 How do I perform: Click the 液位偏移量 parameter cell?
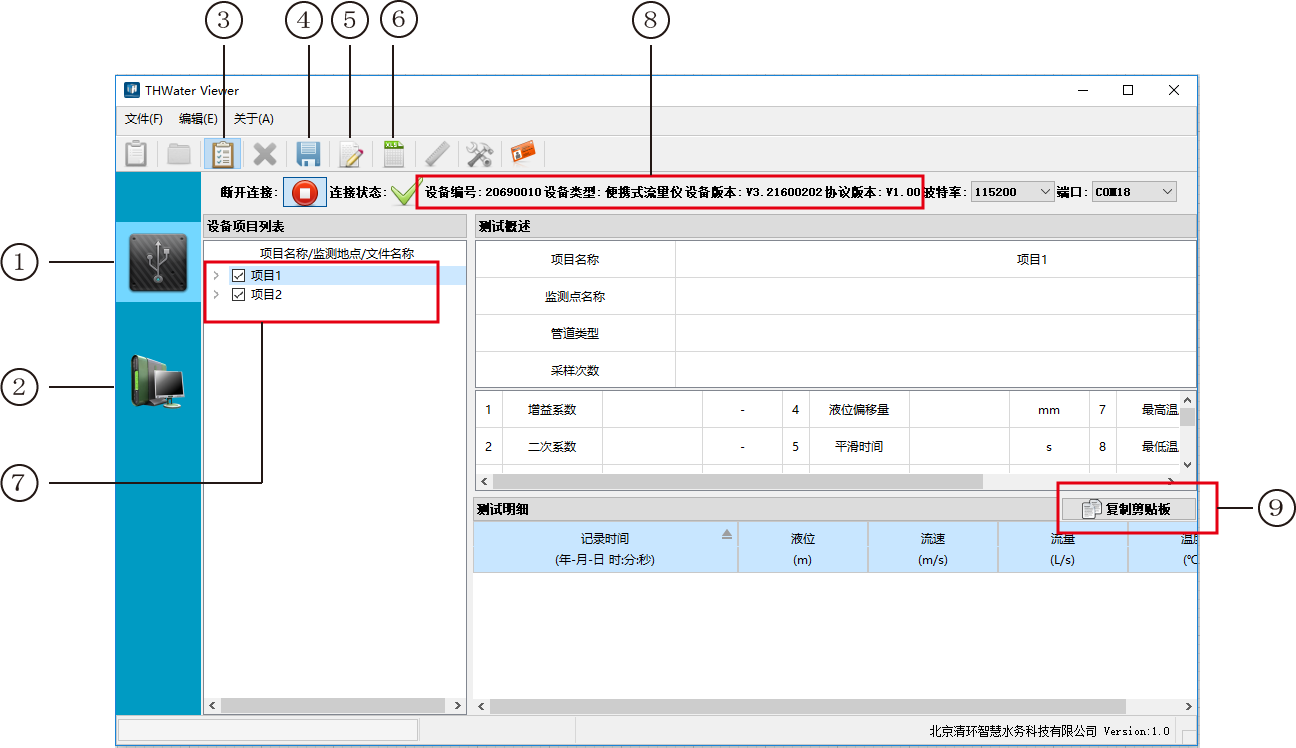pos(859,410)
